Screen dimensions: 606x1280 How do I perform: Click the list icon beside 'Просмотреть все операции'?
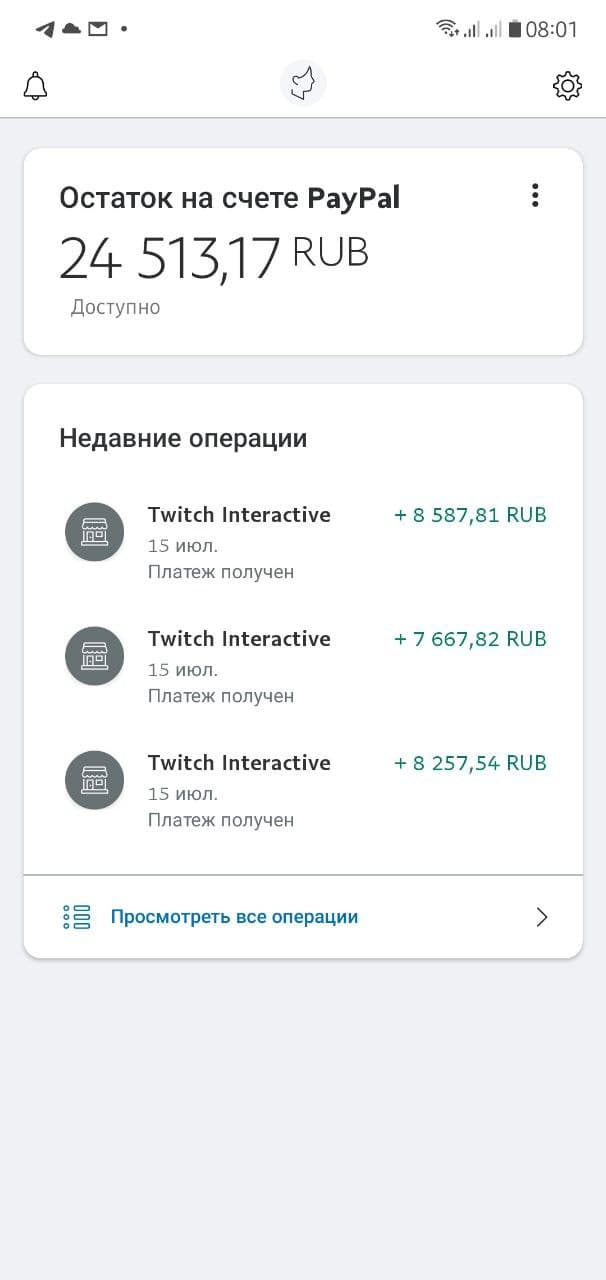tap(76, 917)
